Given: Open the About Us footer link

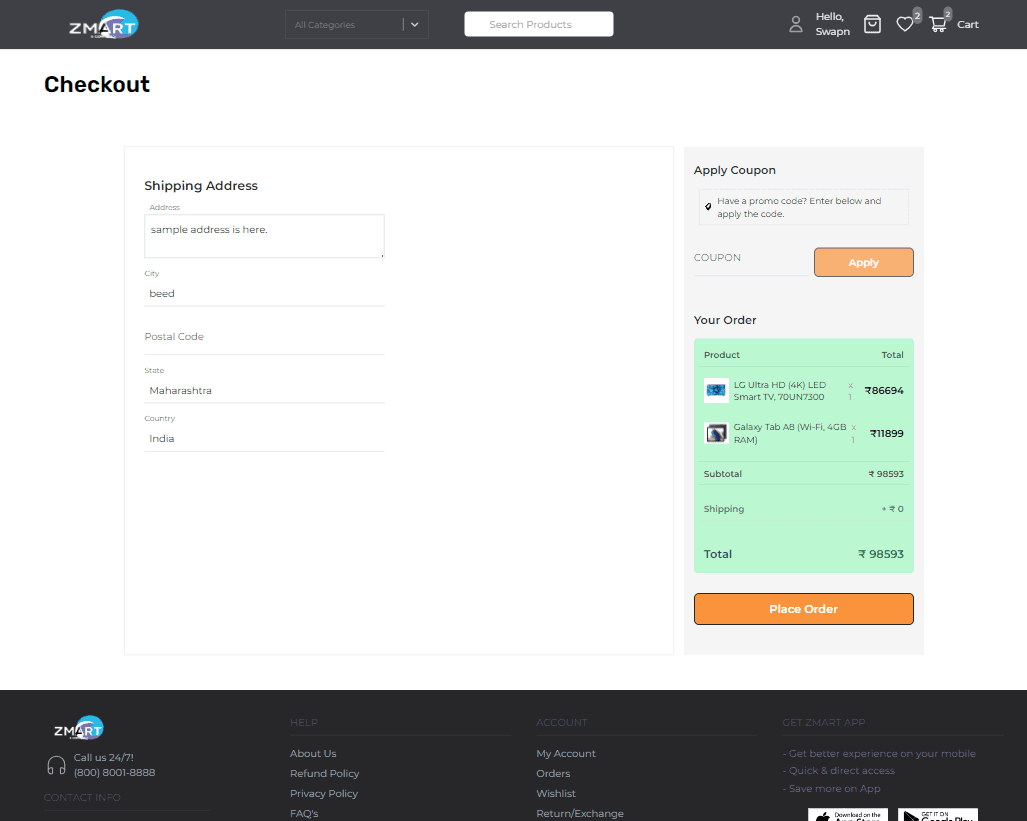Looking at the screenshot, I should coord(313,754).
